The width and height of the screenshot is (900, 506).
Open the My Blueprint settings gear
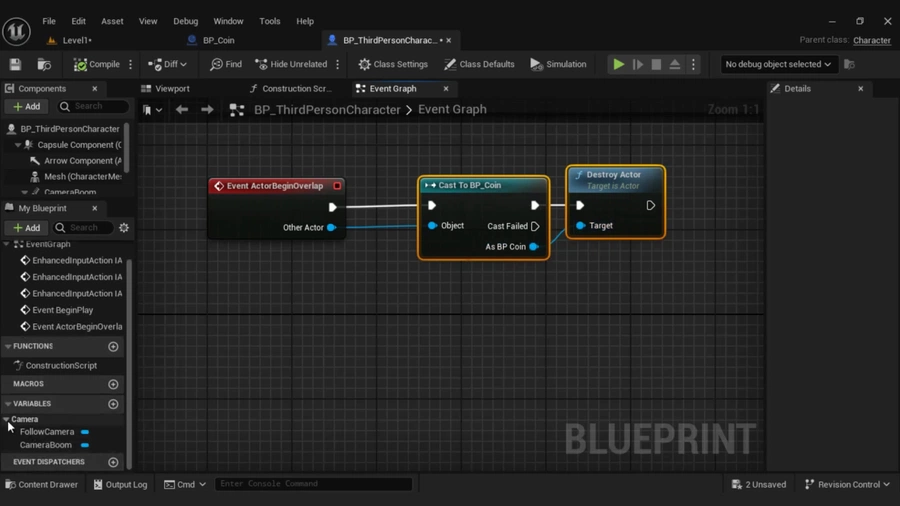click(124, 228)
